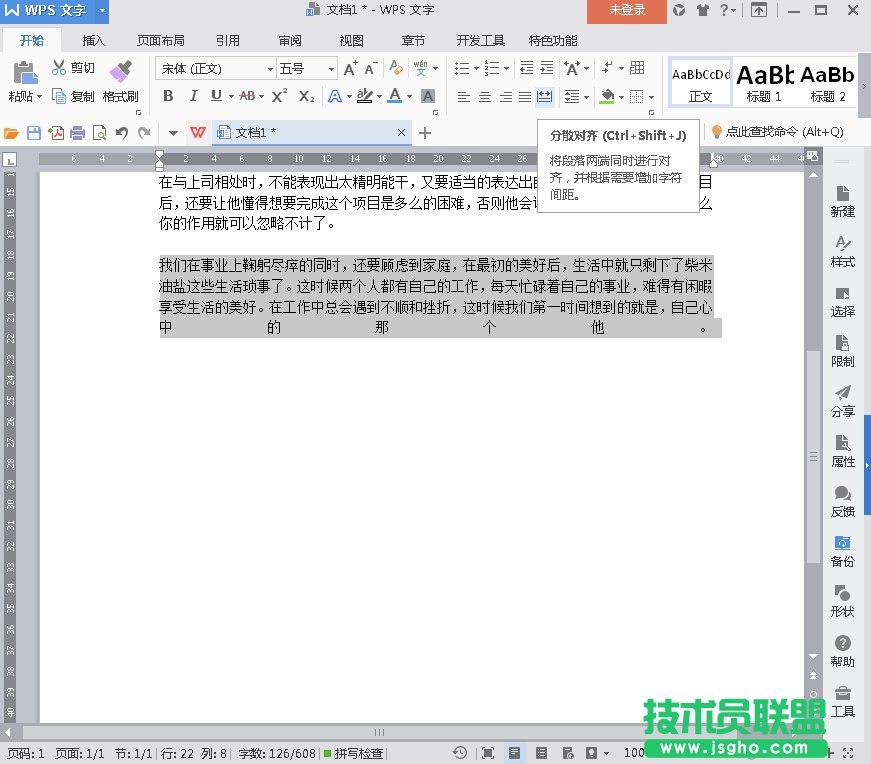
Task: Click the font color A swatch
Action: pos(394,96)
